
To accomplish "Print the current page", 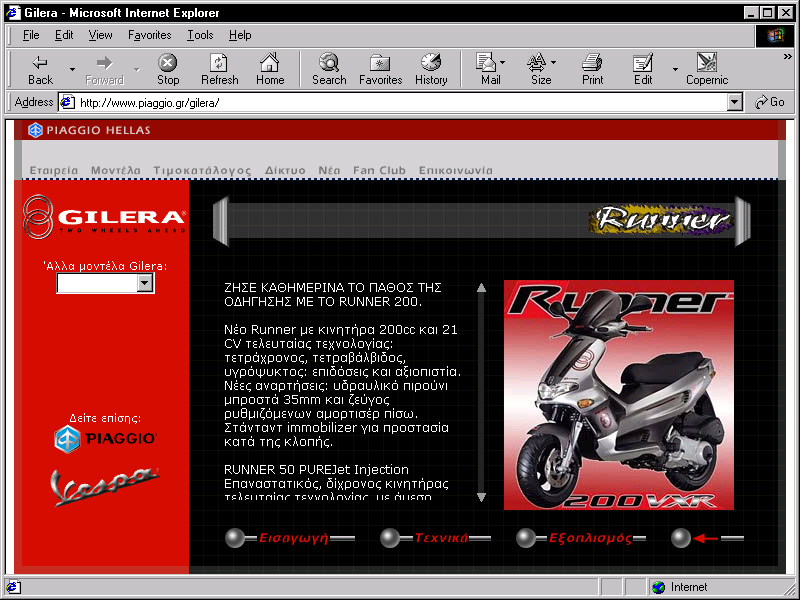I will [592, 69].
